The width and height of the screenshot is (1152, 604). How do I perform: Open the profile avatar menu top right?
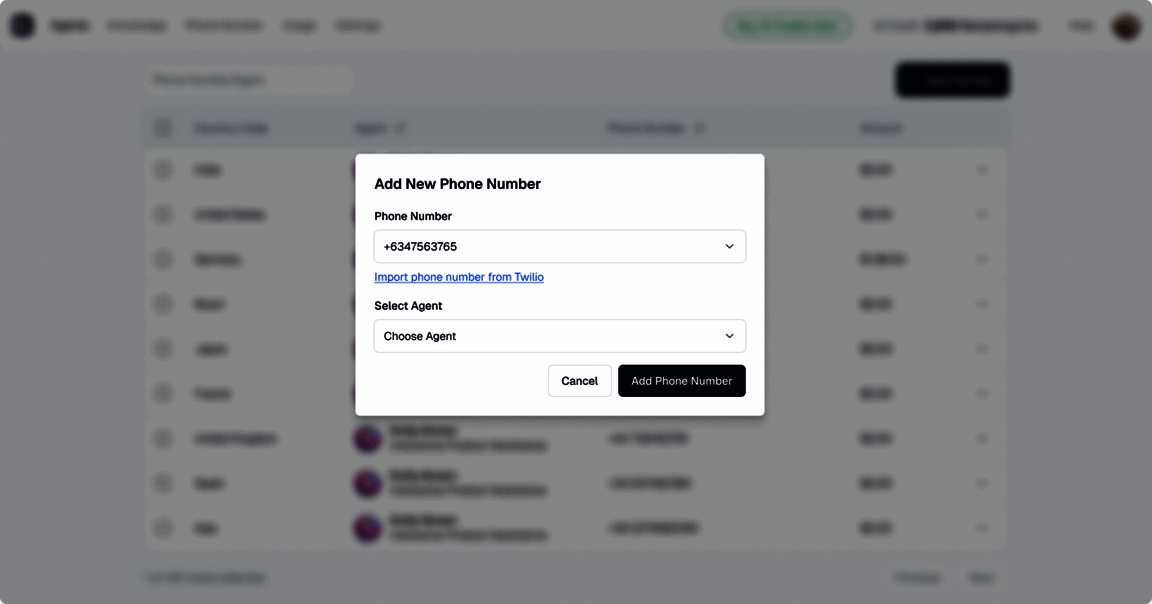1126,25
